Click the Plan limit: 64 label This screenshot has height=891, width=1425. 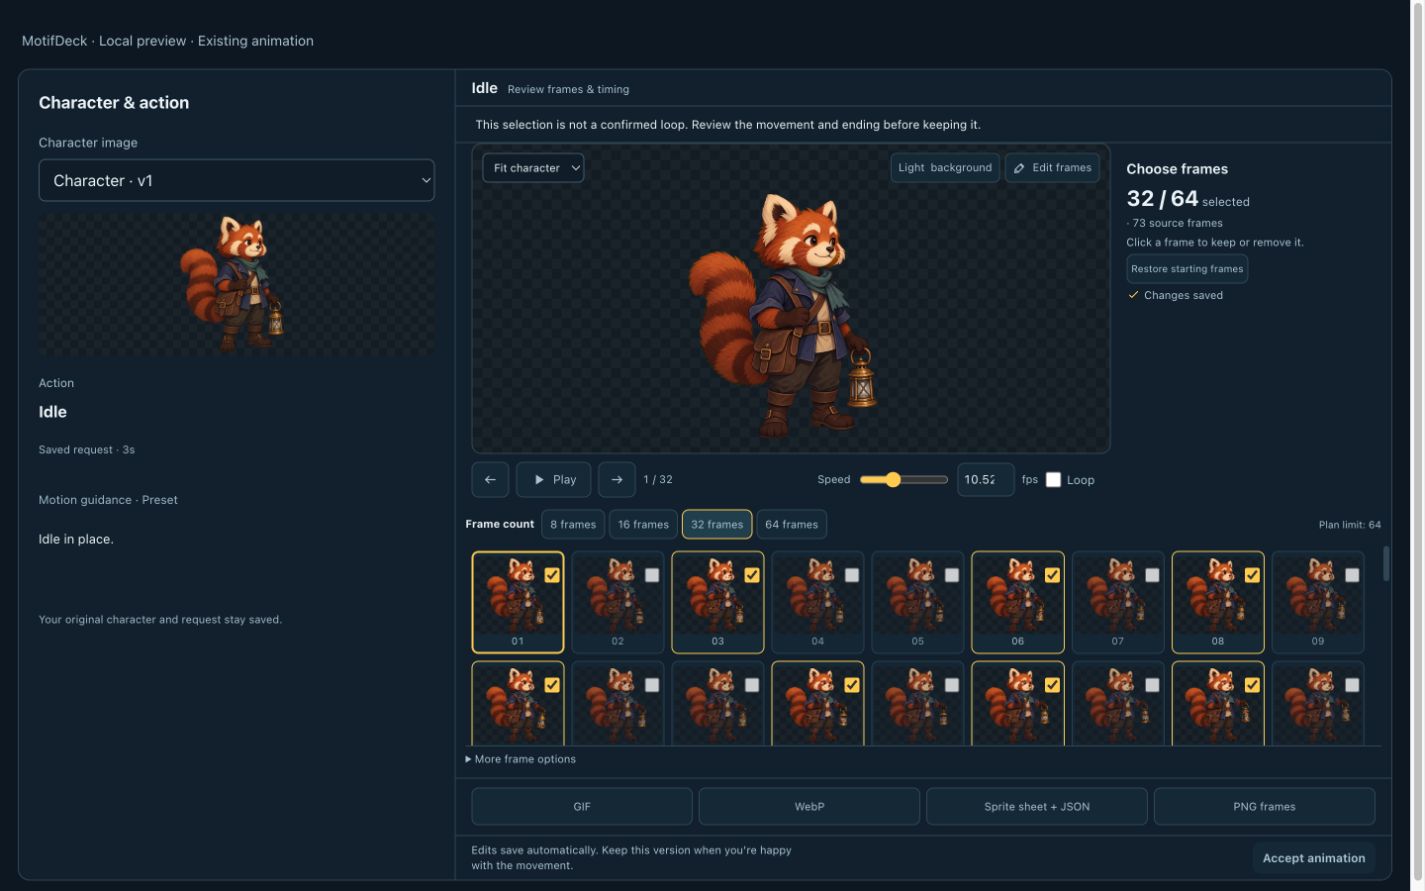coord(1350,525)
